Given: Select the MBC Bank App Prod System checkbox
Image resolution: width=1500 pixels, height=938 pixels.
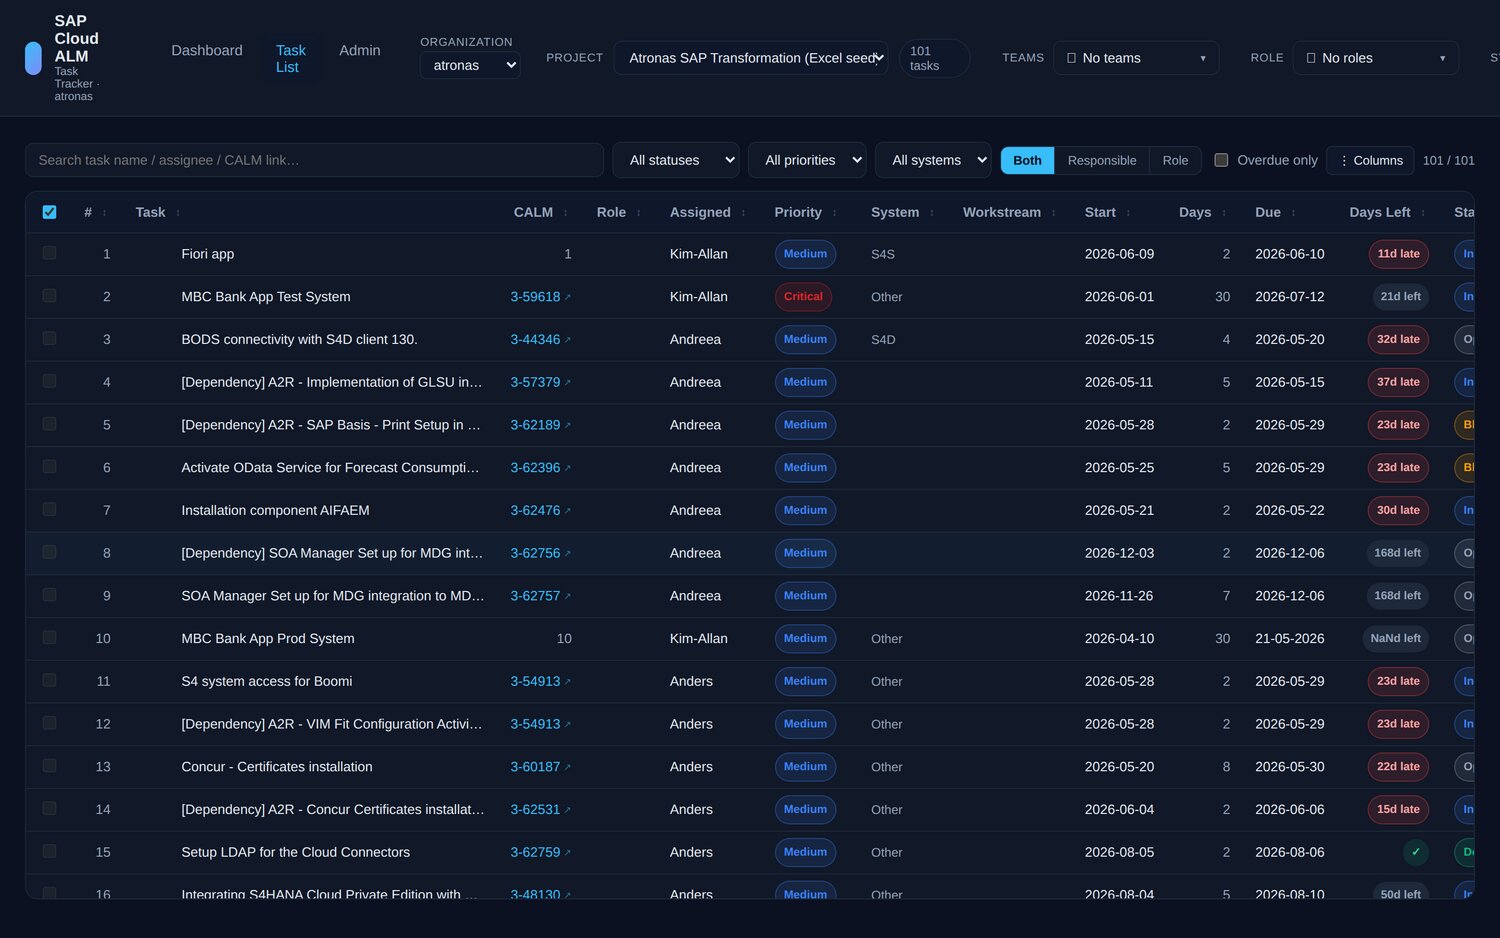Looking at the screenshot, I should click(x=49, y=638).
